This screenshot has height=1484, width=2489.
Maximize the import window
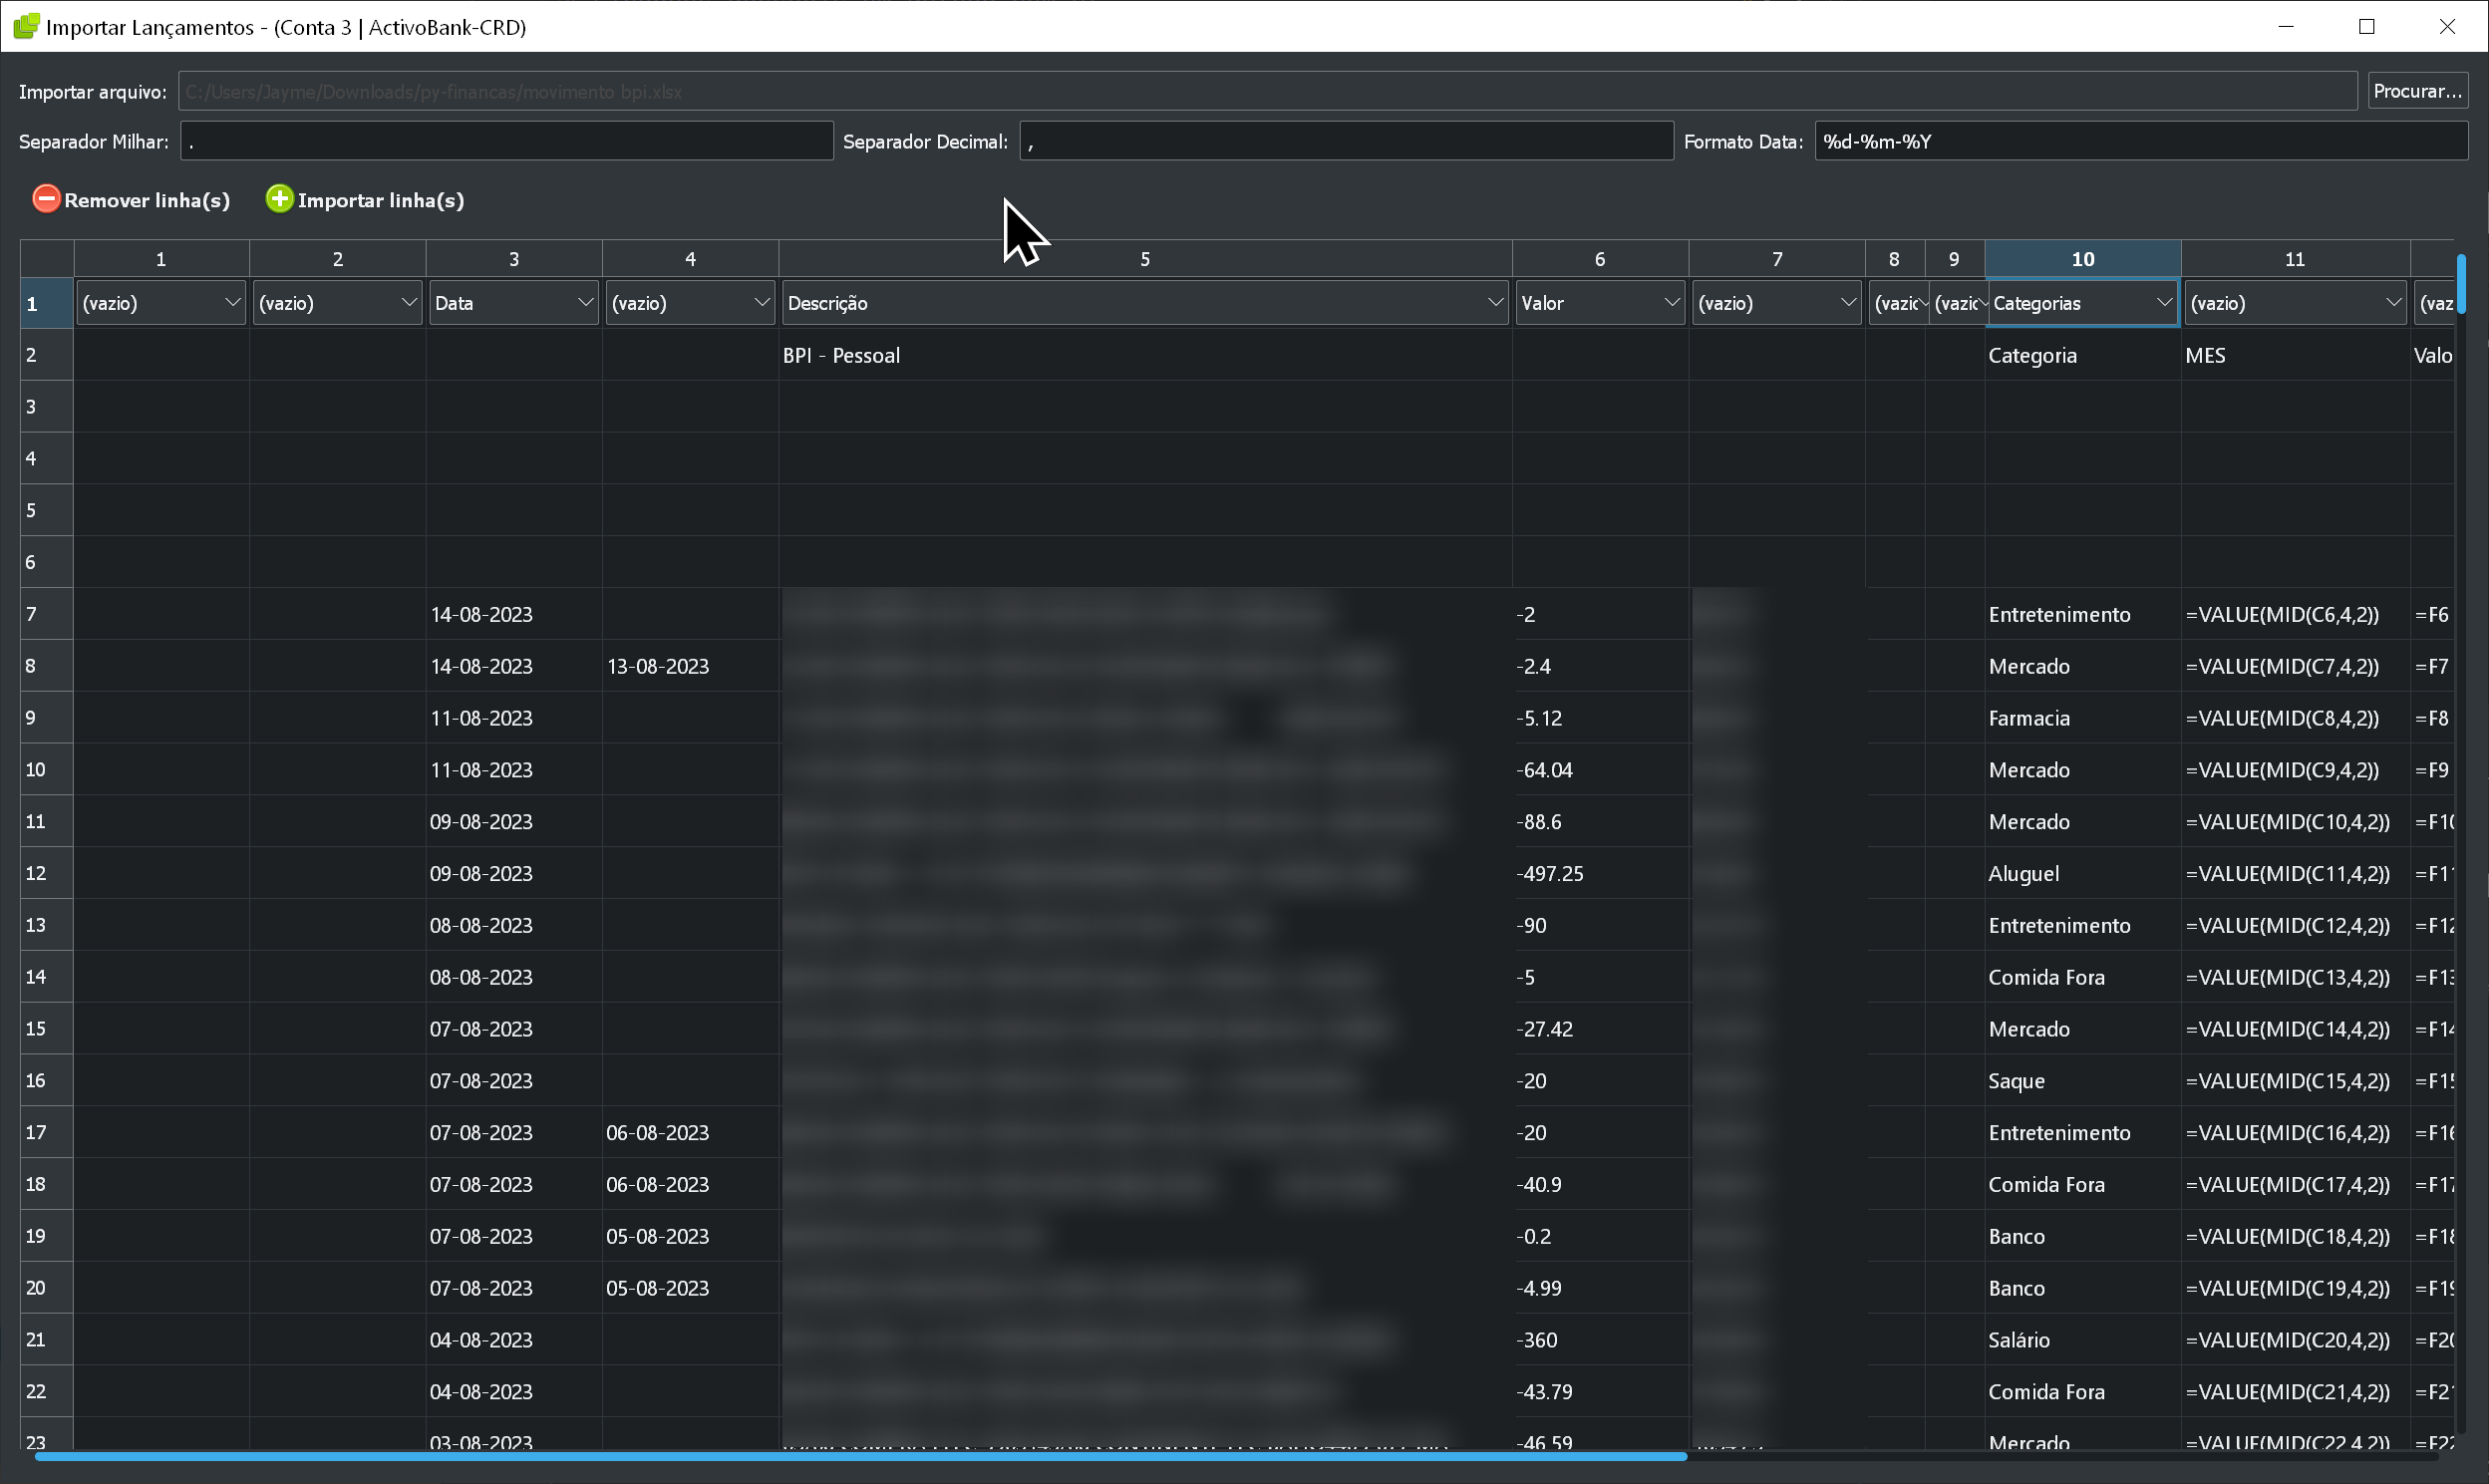(2366, 27)
